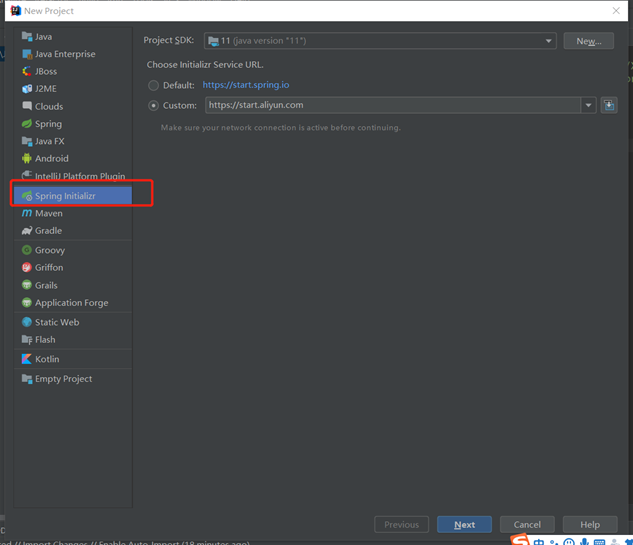633x545 pixels.
Task: Close the New Project dialog
Action: 616,11
